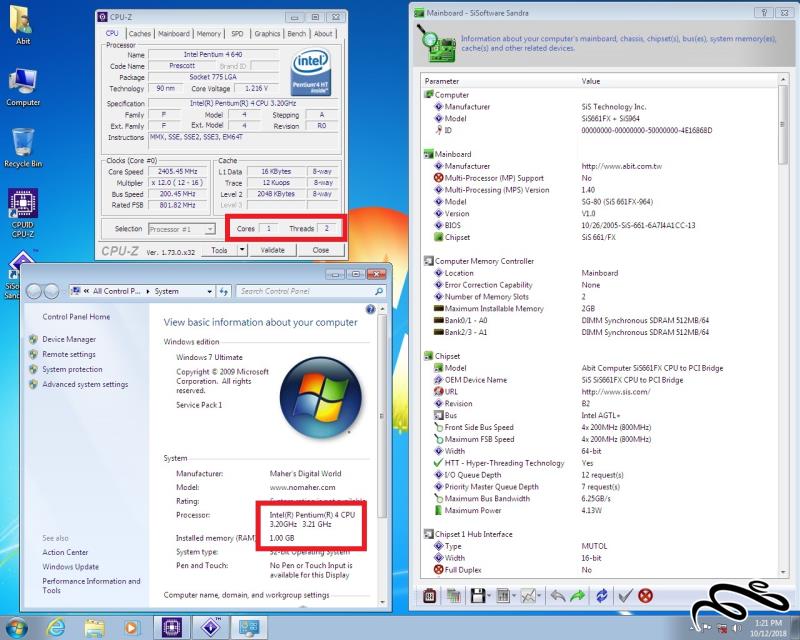This screenshot has height=640, width=800.
Task: Open Advanced system settings link
Action: pyautogui.click(x=85, y=384)
